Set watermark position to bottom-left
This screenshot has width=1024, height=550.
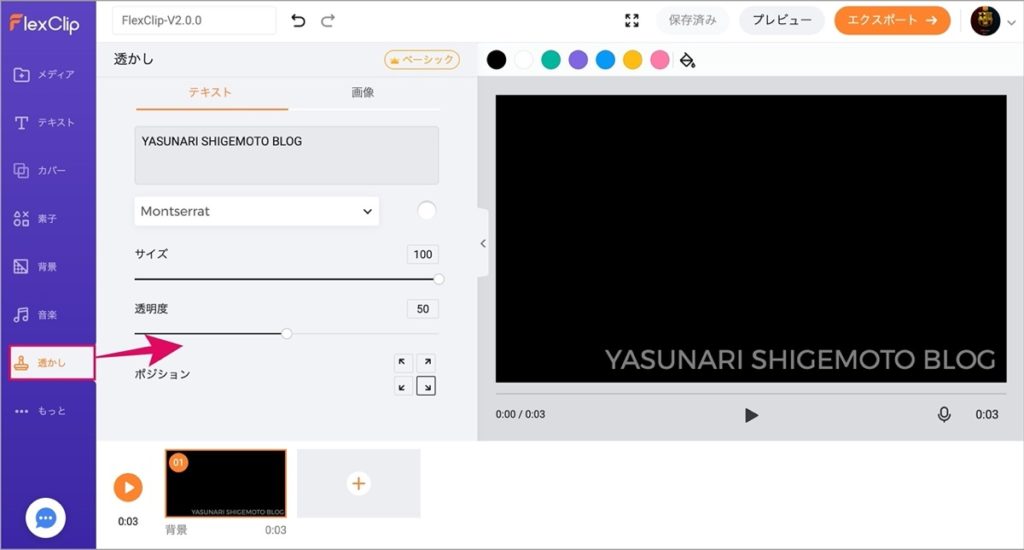(x=403, y=386)
